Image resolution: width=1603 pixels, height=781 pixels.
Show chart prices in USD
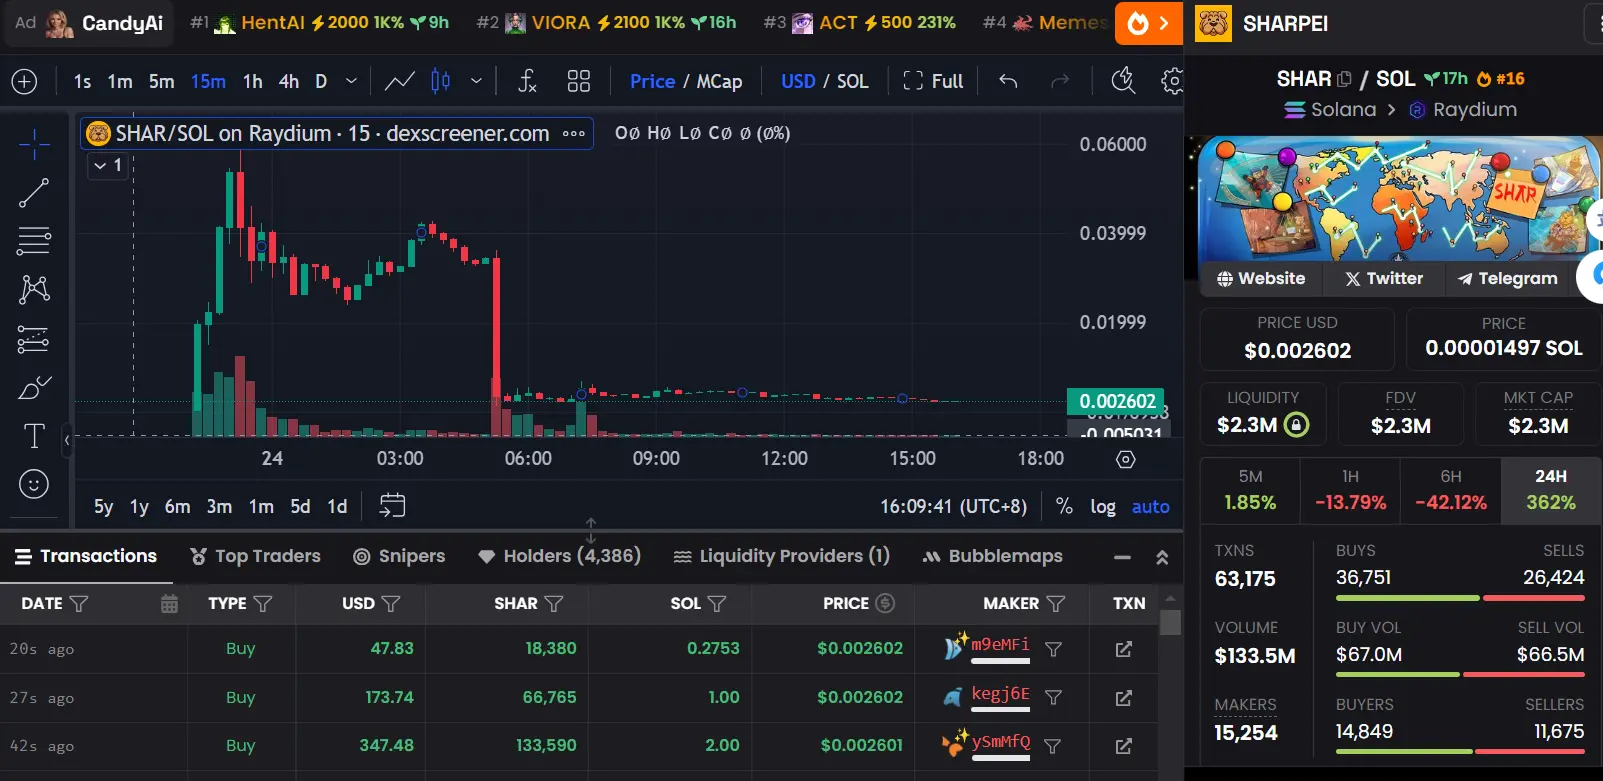click(798, 81)
